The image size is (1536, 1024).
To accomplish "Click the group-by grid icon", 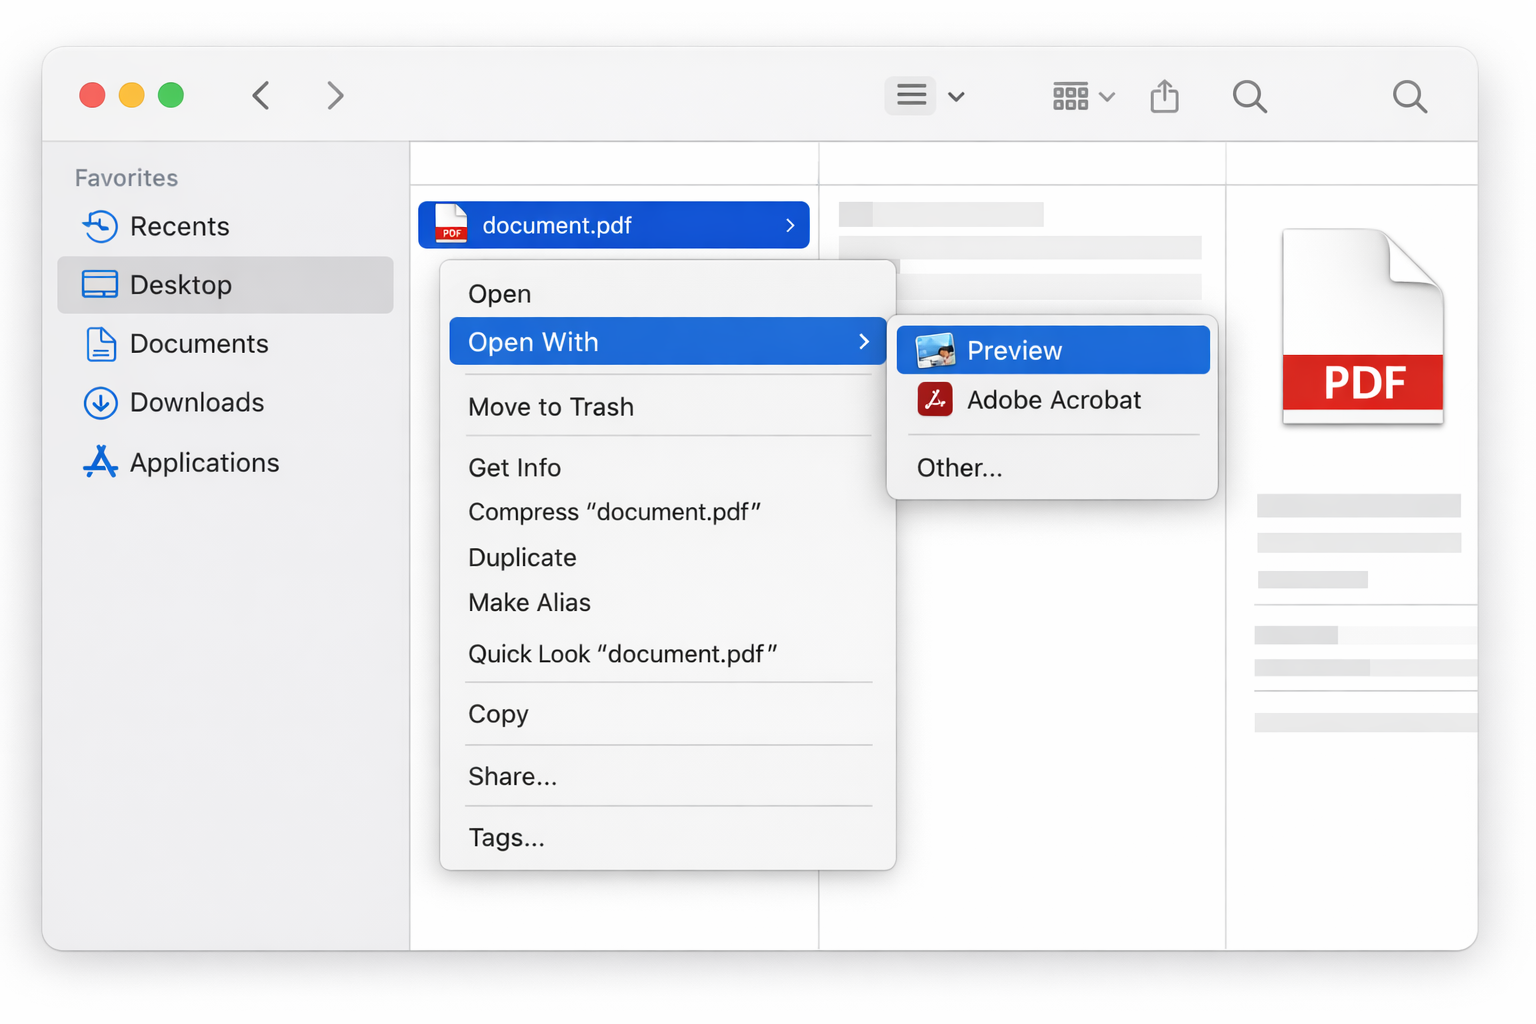I will [1070, 96].
